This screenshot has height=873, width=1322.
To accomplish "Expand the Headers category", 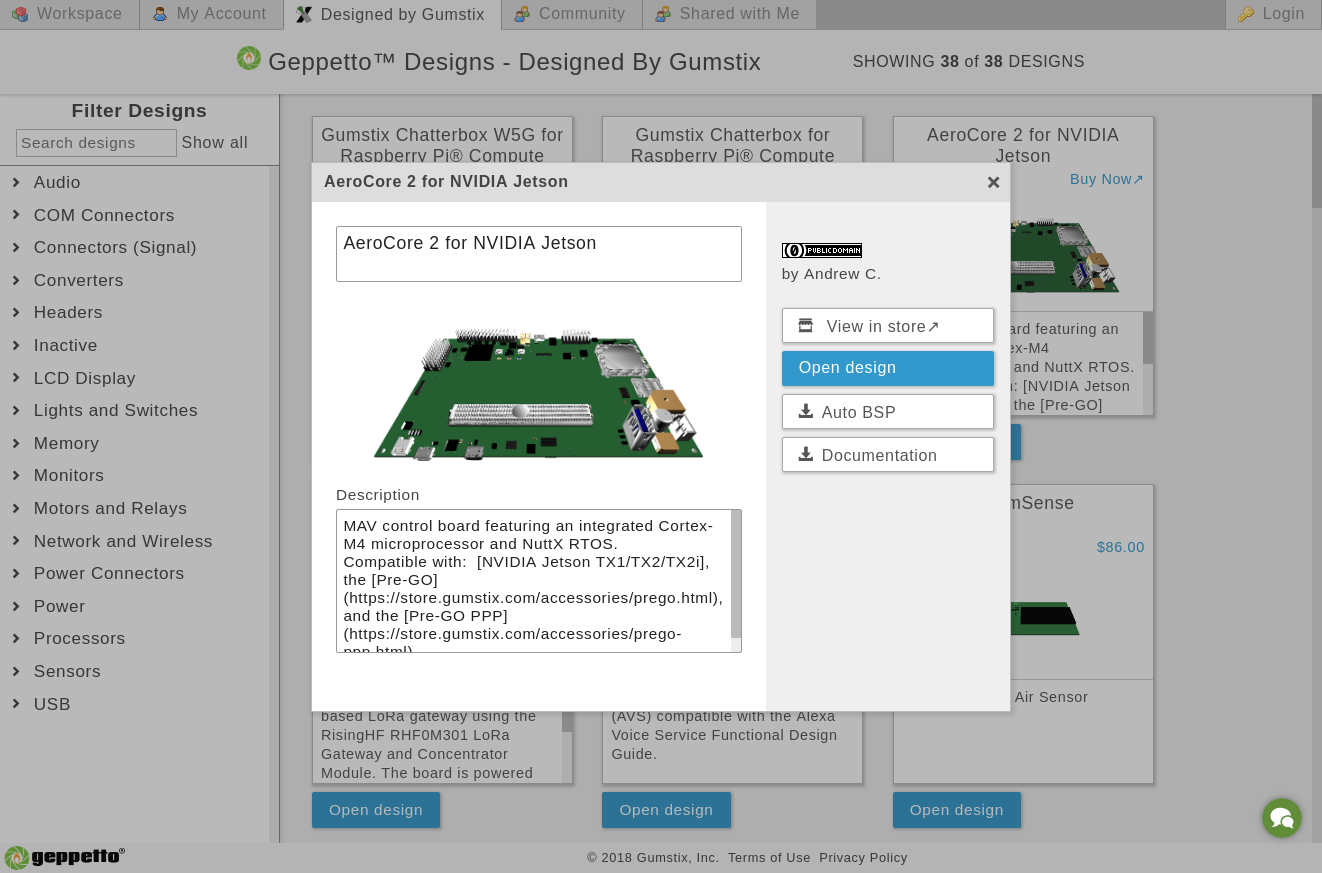I will [x=68, y=312].
